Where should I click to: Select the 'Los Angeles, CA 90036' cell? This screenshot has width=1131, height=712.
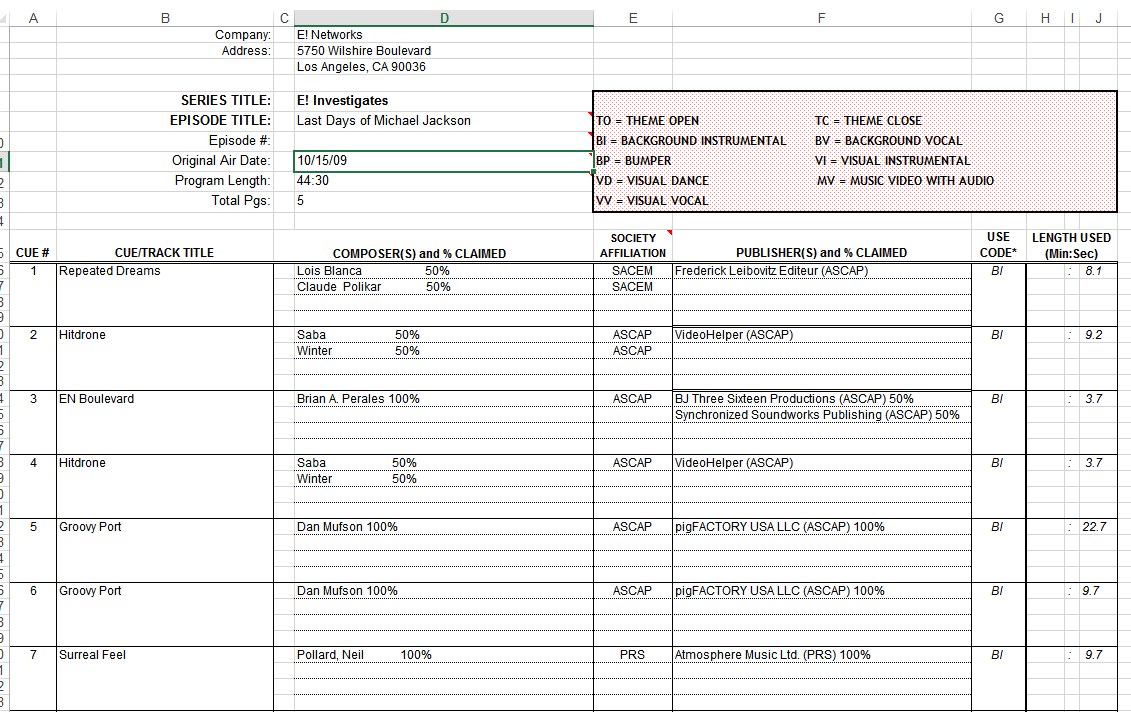(x=444, y=66)
